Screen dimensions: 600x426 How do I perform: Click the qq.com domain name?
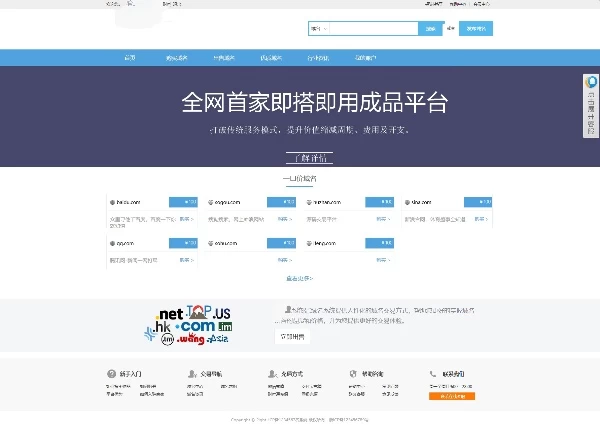[x=126, y=243]
